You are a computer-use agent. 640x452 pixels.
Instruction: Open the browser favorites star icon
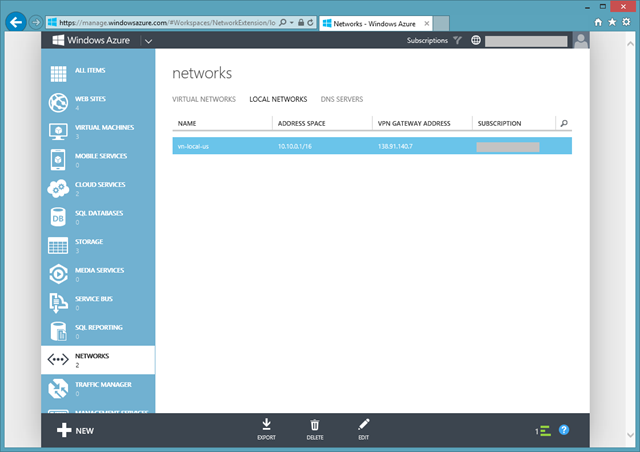[x=612, y=22]
